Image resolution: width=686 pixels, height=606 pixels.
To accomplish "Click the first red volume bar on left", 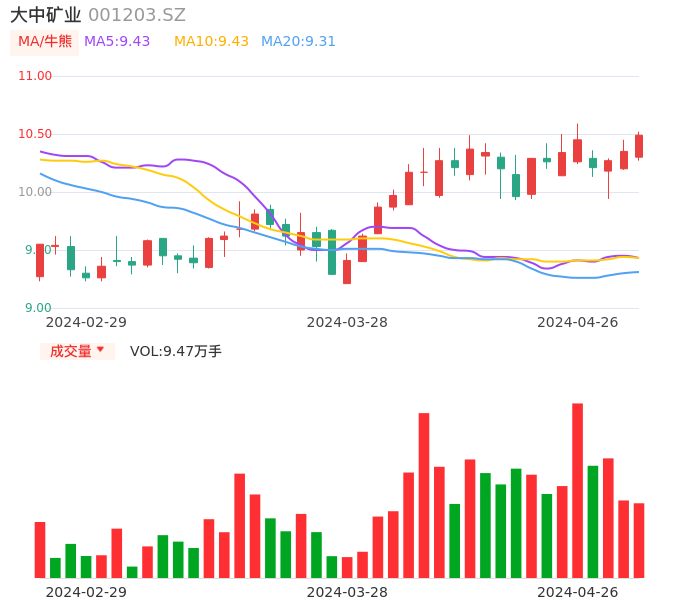I will click(x=40, y=549).
